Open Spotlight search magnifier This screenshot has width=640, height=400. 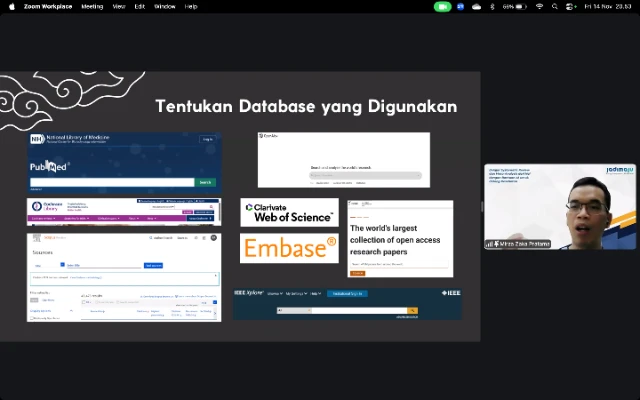(554, 7)
